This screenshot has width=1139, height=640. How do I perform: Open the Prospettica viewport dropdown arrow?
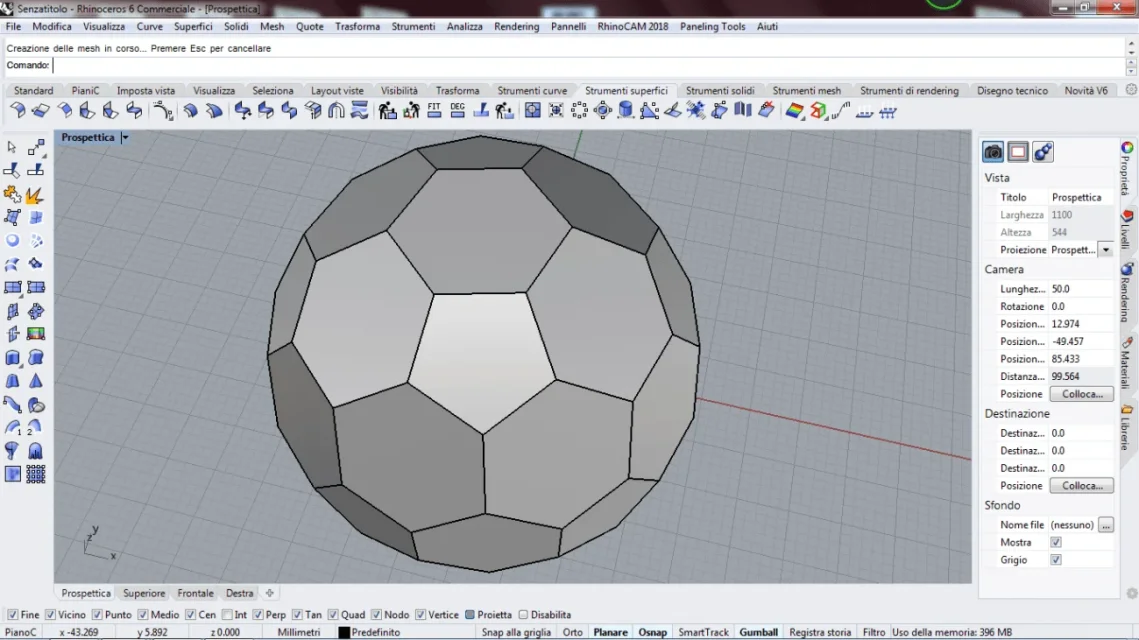tap(125, 137)
